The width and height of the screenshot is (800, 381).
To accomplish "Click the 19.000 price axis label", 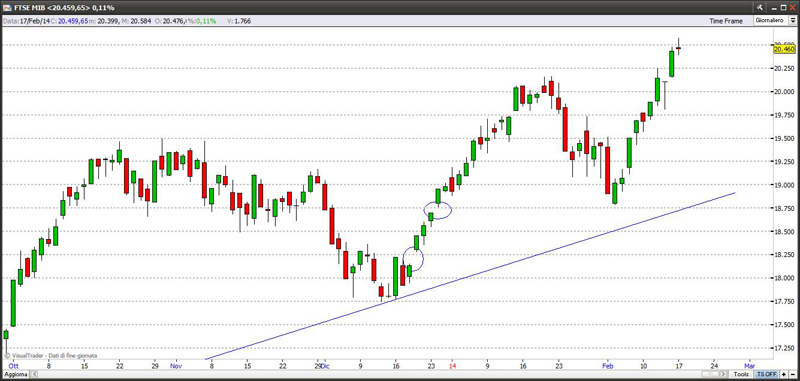I will (785, 185).
